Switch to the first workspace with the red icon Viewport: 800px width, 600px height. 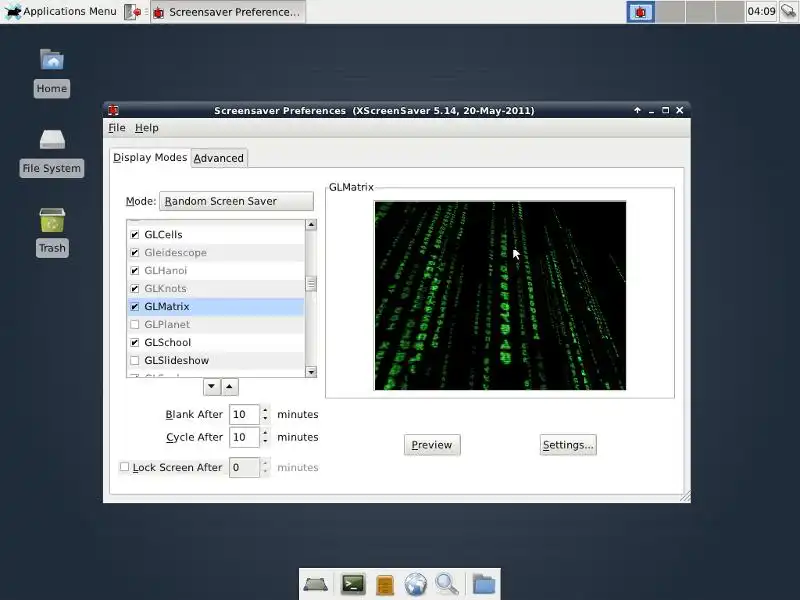(640, 12)
